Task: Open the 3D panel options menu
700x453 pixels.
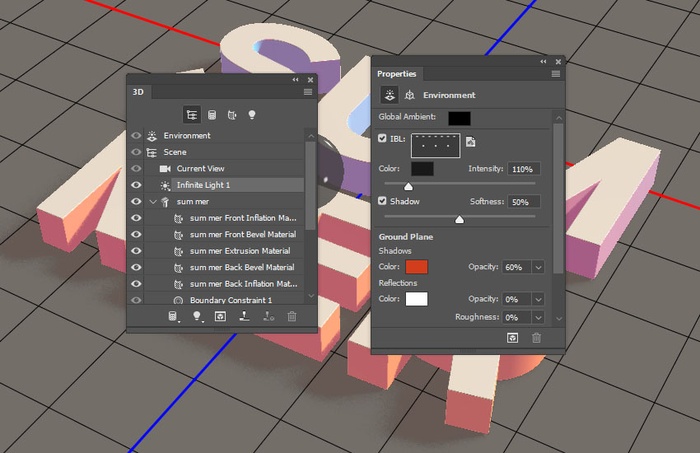Action: 308,91
